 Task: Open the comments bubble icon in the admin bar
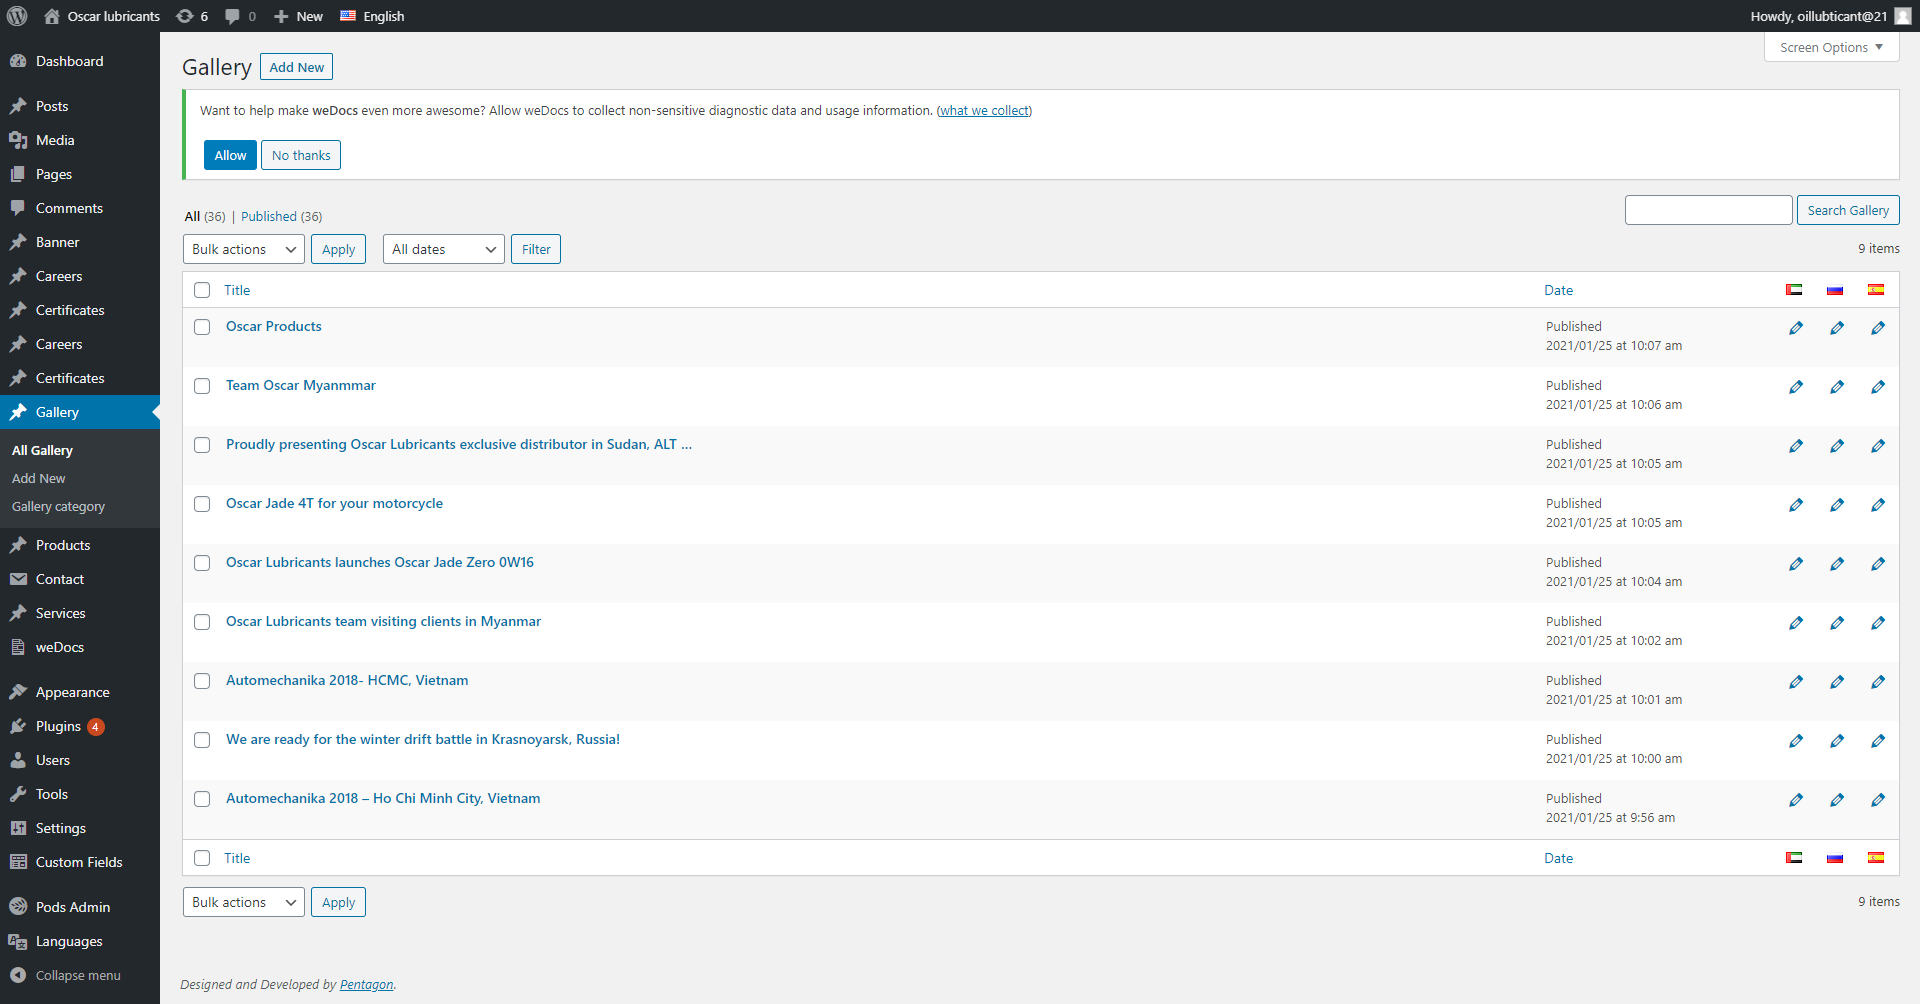click(x=233, y=16)
